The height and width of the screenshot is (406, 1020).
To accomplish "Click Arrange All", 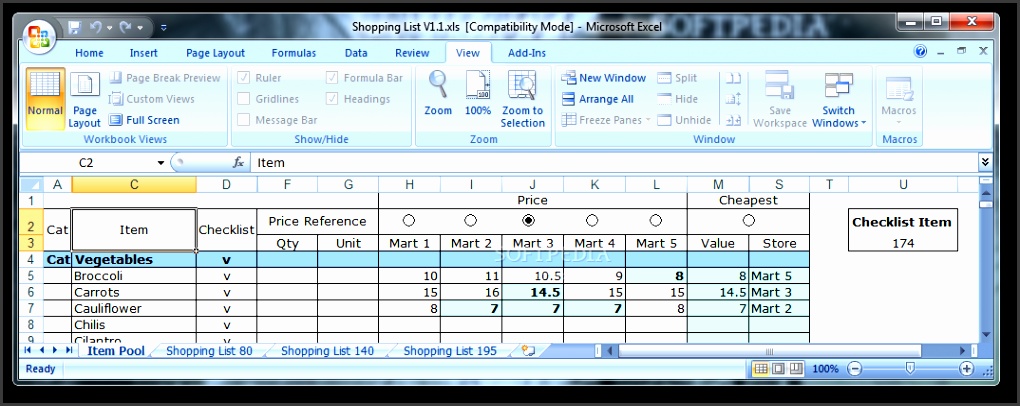I will tap(597, 99).
